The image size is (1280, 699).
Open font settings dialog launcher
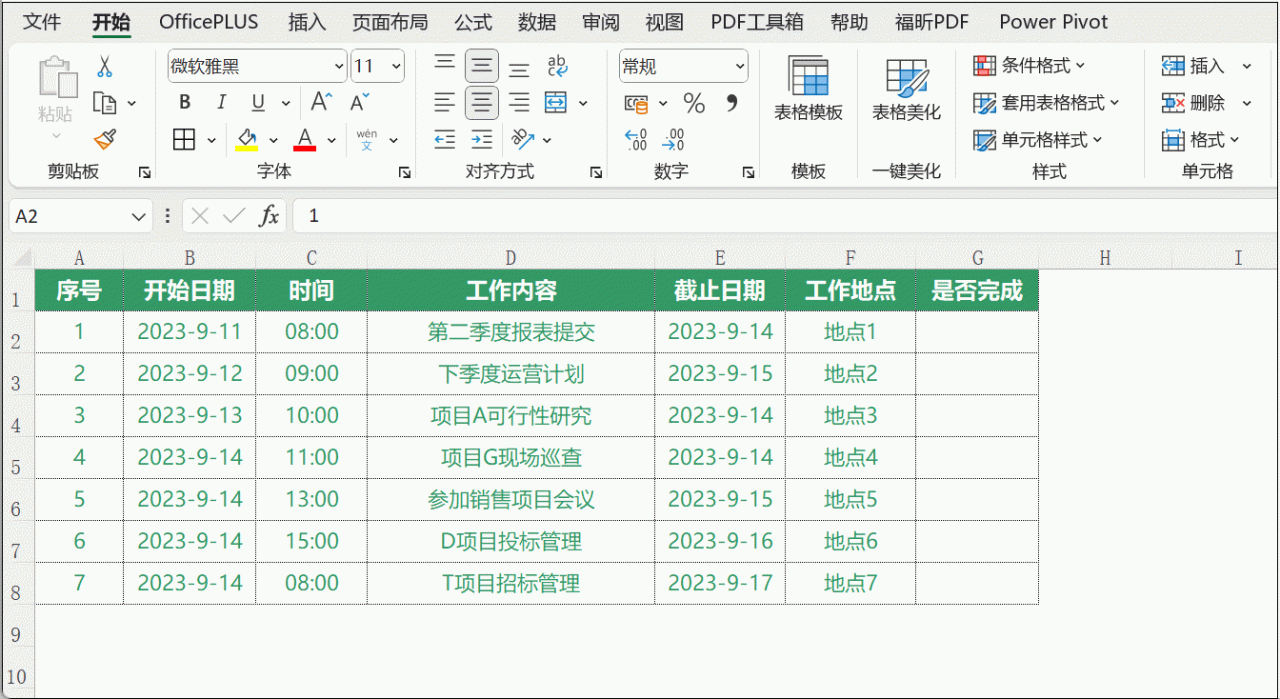[x=405, y=172]
